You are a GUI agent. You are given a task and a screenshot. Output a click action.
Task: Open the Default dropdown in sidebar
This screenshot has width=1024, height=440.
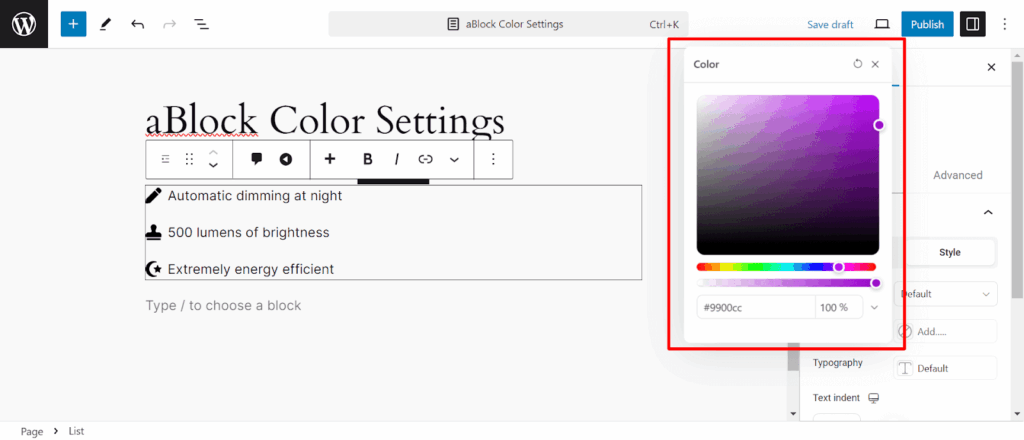coord(946,294)
